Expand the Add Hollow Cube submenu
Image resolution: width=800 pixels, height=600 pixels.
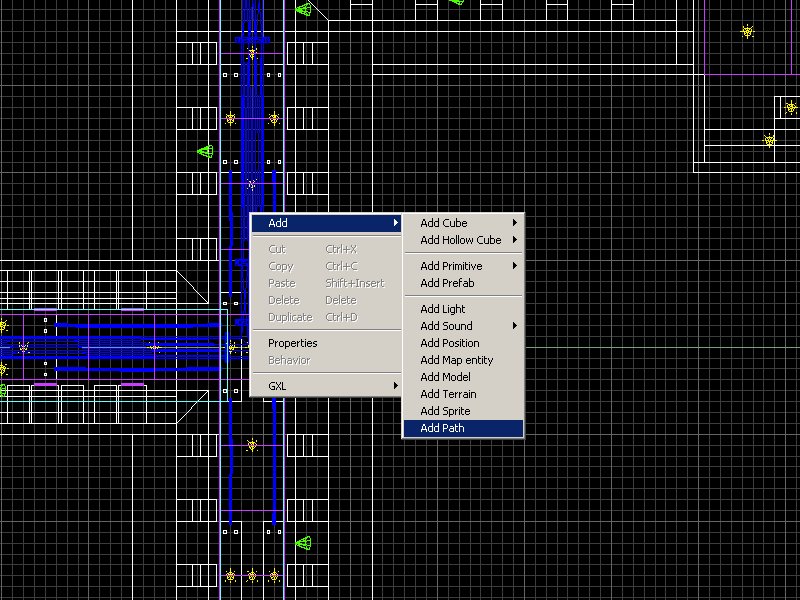point(462,240)
